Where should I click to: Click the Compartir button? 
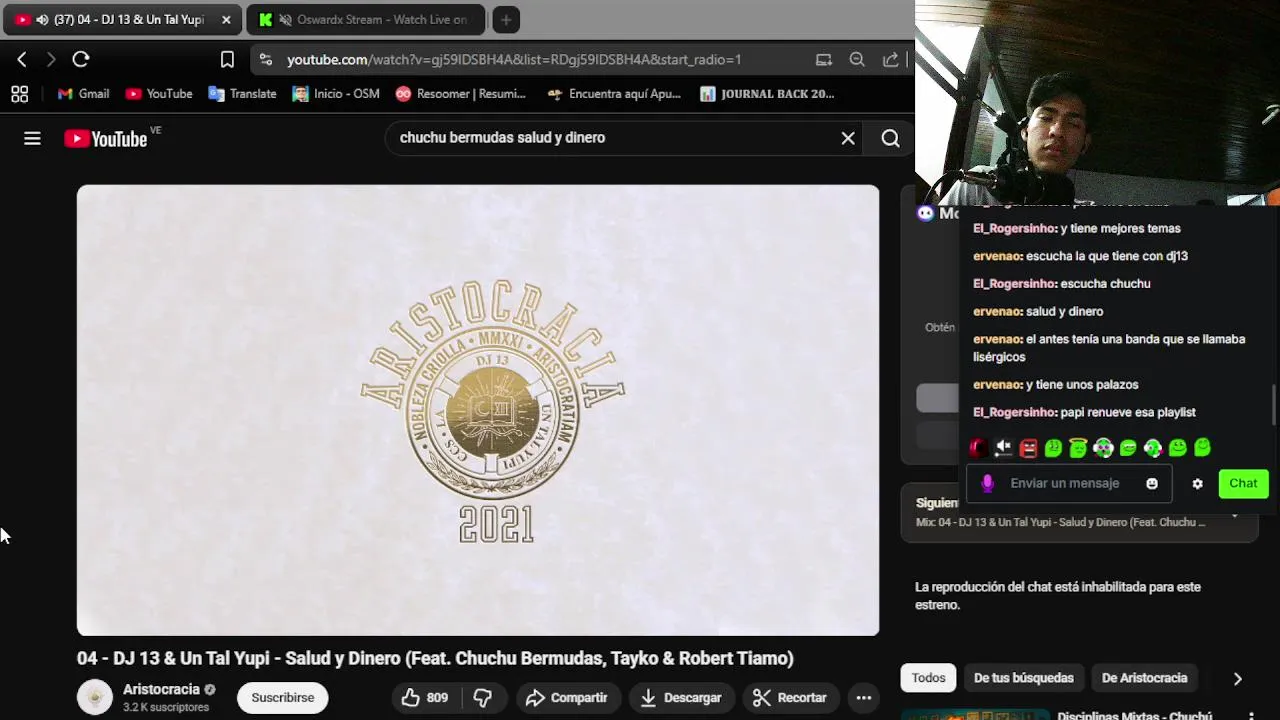(566, 697)
